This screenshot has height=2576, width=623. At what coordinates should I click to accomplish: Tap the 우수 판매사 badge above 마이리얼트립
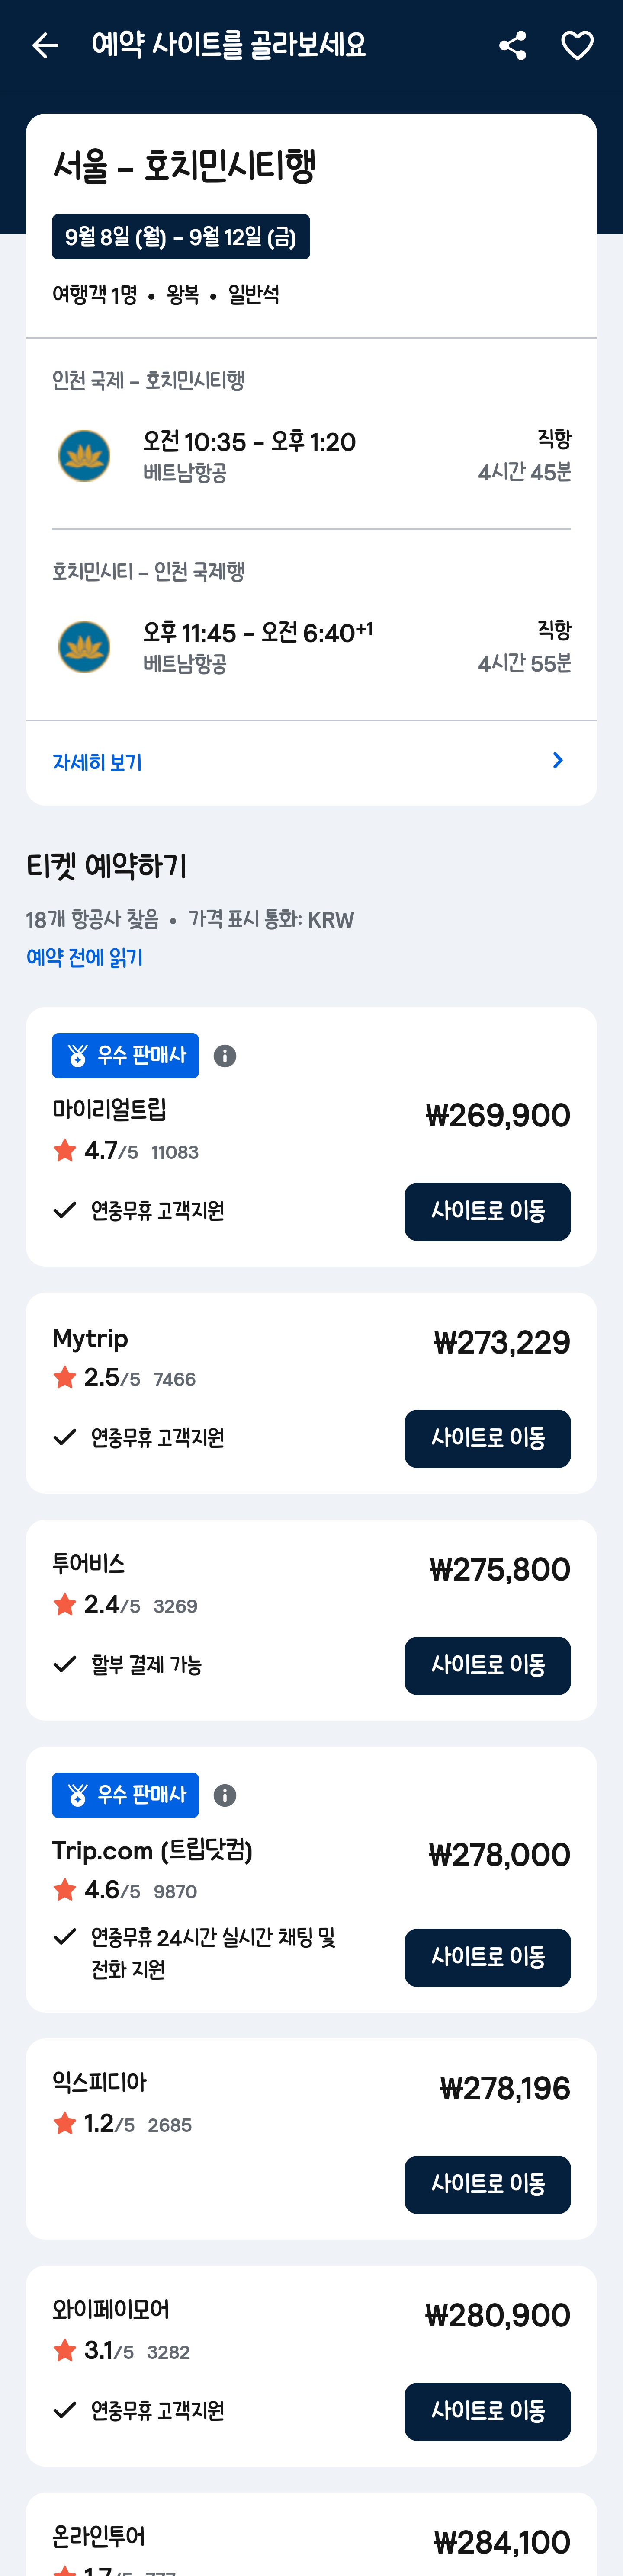(125, 1056)
